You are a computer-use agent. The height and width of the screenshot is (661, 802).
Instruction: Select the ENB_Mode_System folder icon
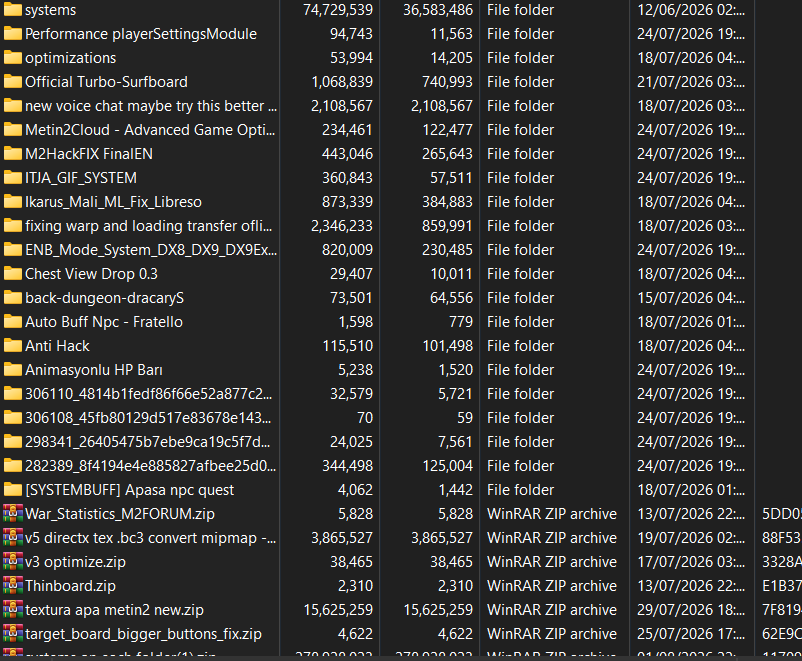(12, 250)
